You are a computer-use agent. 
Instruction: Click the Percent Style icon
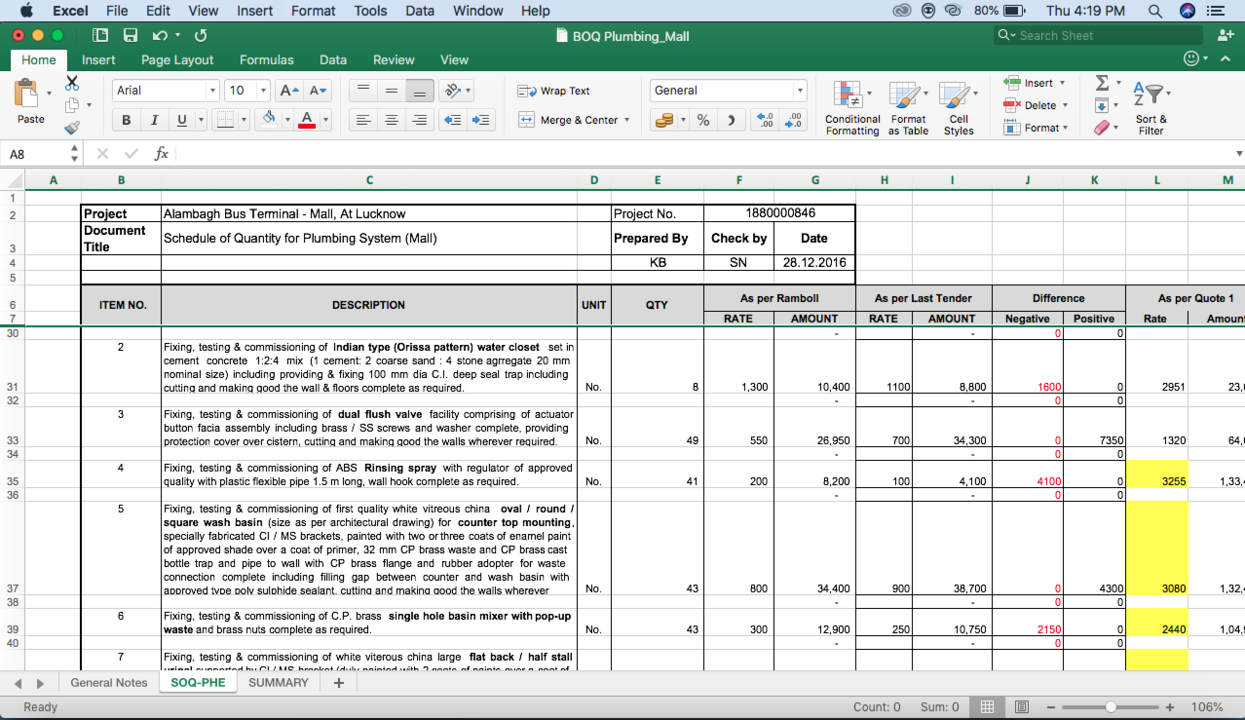point(703,120)
